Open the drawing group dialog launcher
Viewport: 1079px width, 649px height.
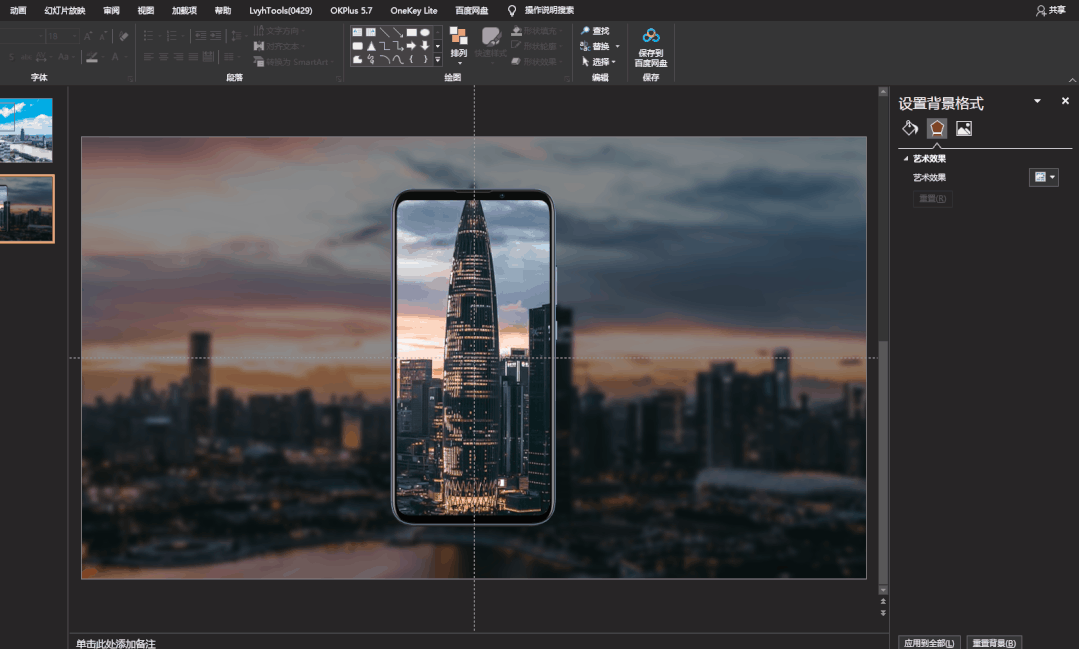(x=567, y=78)
